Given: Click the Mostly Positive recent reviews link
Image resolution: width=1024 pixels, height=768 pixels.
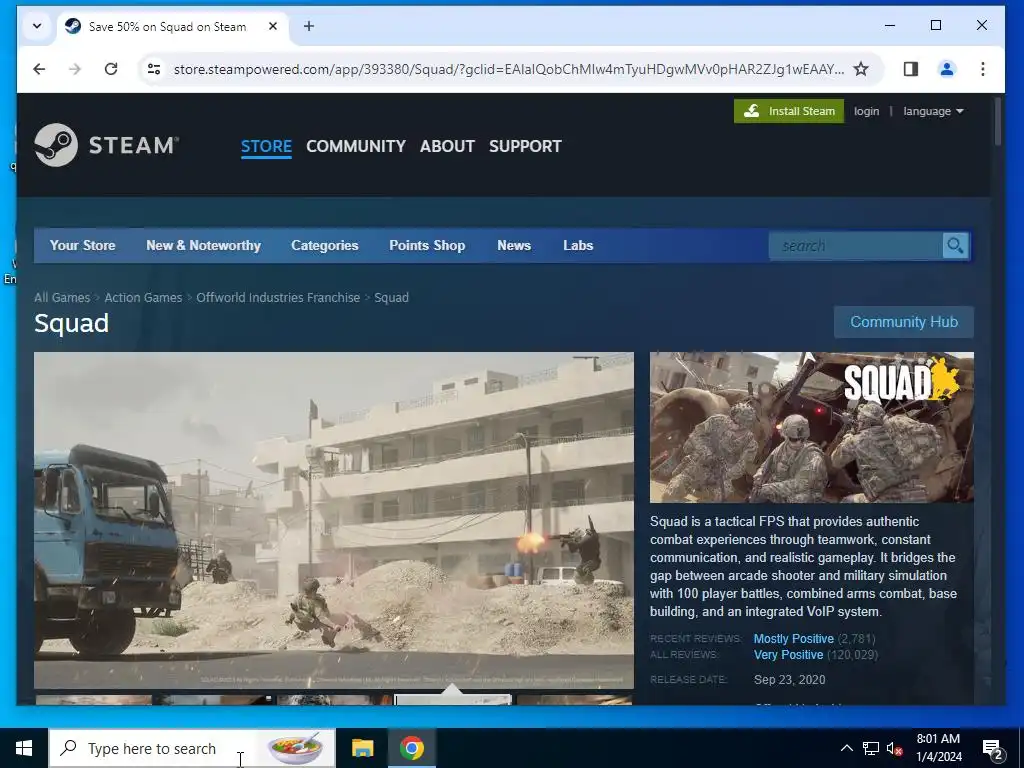Looking at the screenshot, I should click(x=793, y=639).
